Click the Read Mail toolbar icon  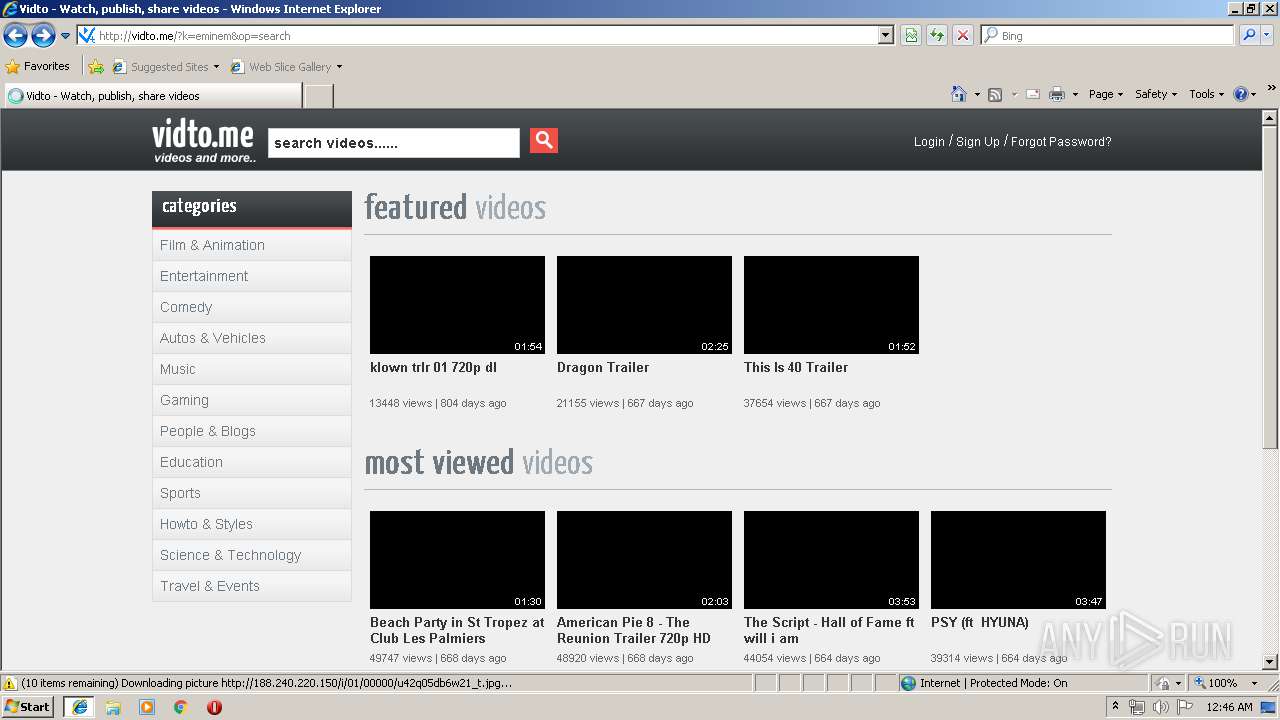[1033, 94]
